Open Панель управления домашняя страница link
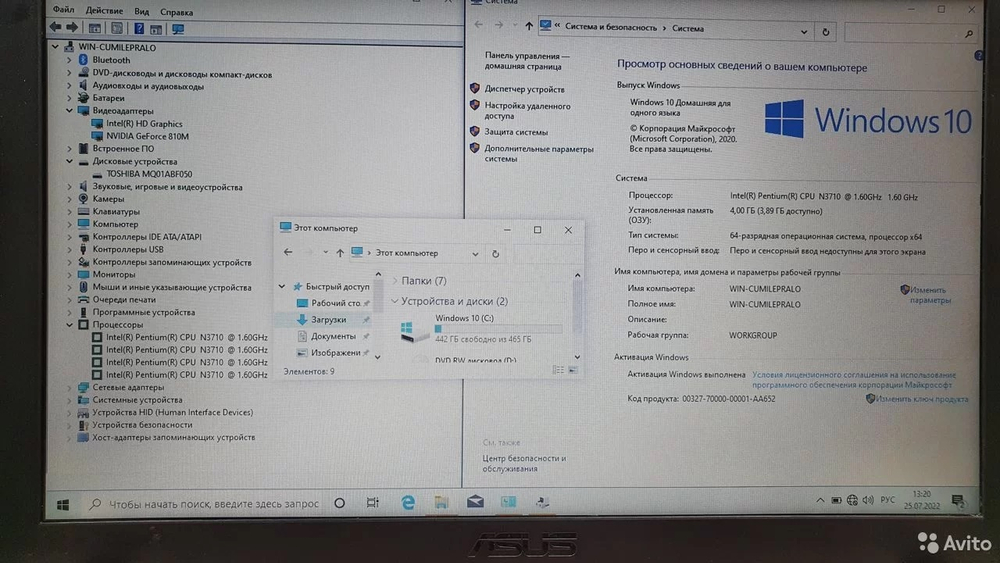The image size is (1000, 563). [527, 61]
